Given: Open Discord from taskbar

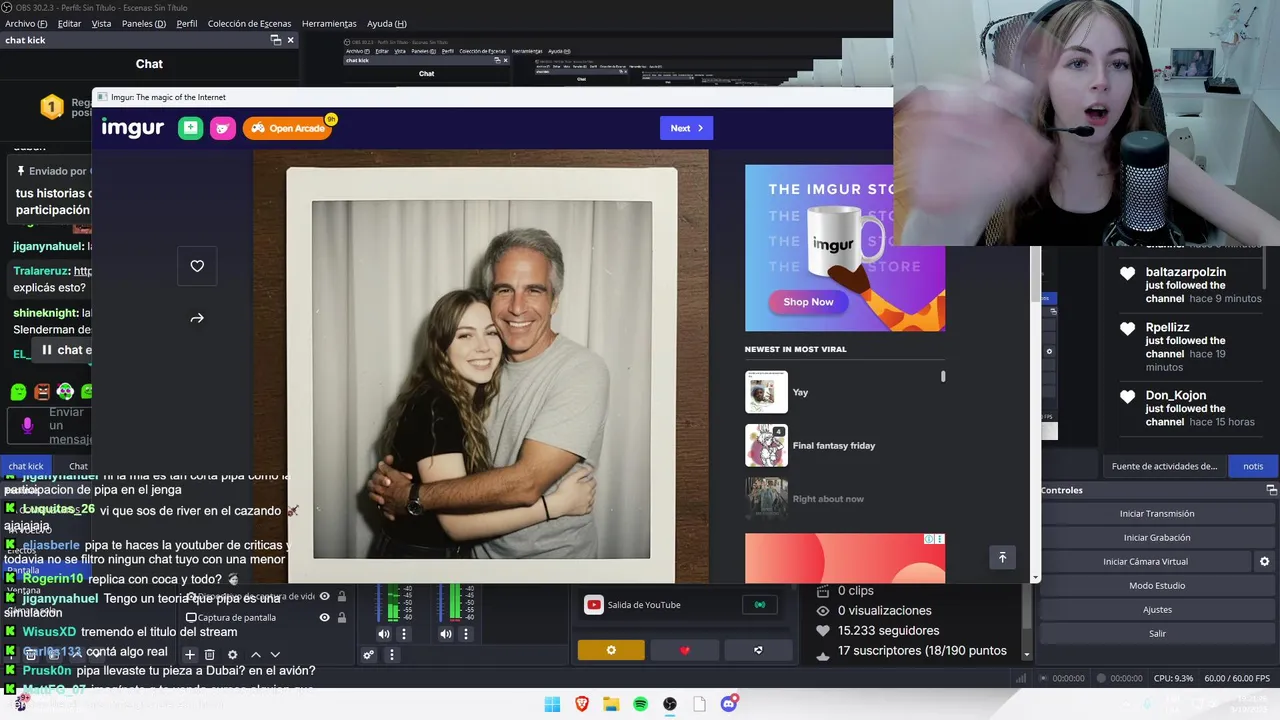Looking at the screenshot, I should (x=730, y=704).
